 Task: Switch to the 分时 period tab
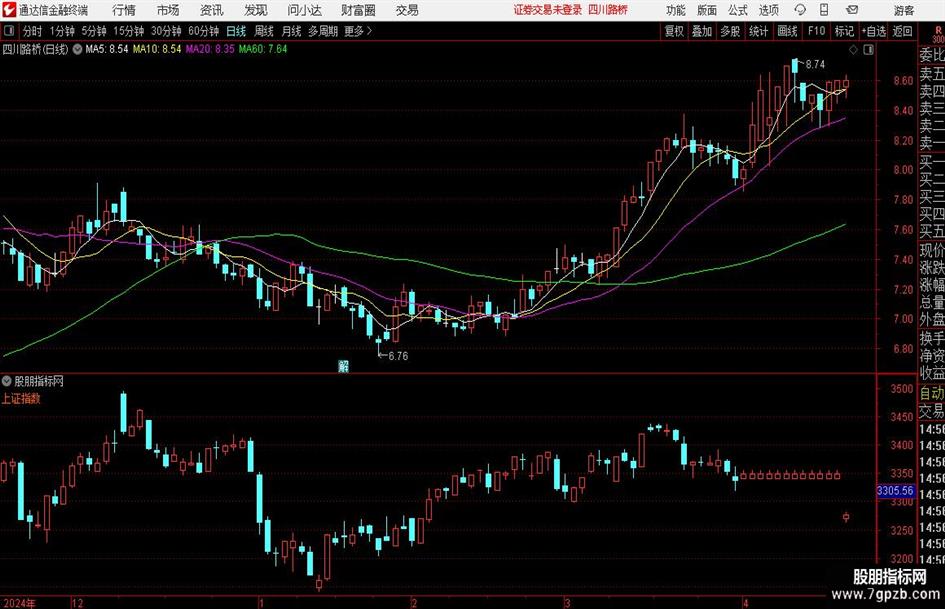point(33,31)
